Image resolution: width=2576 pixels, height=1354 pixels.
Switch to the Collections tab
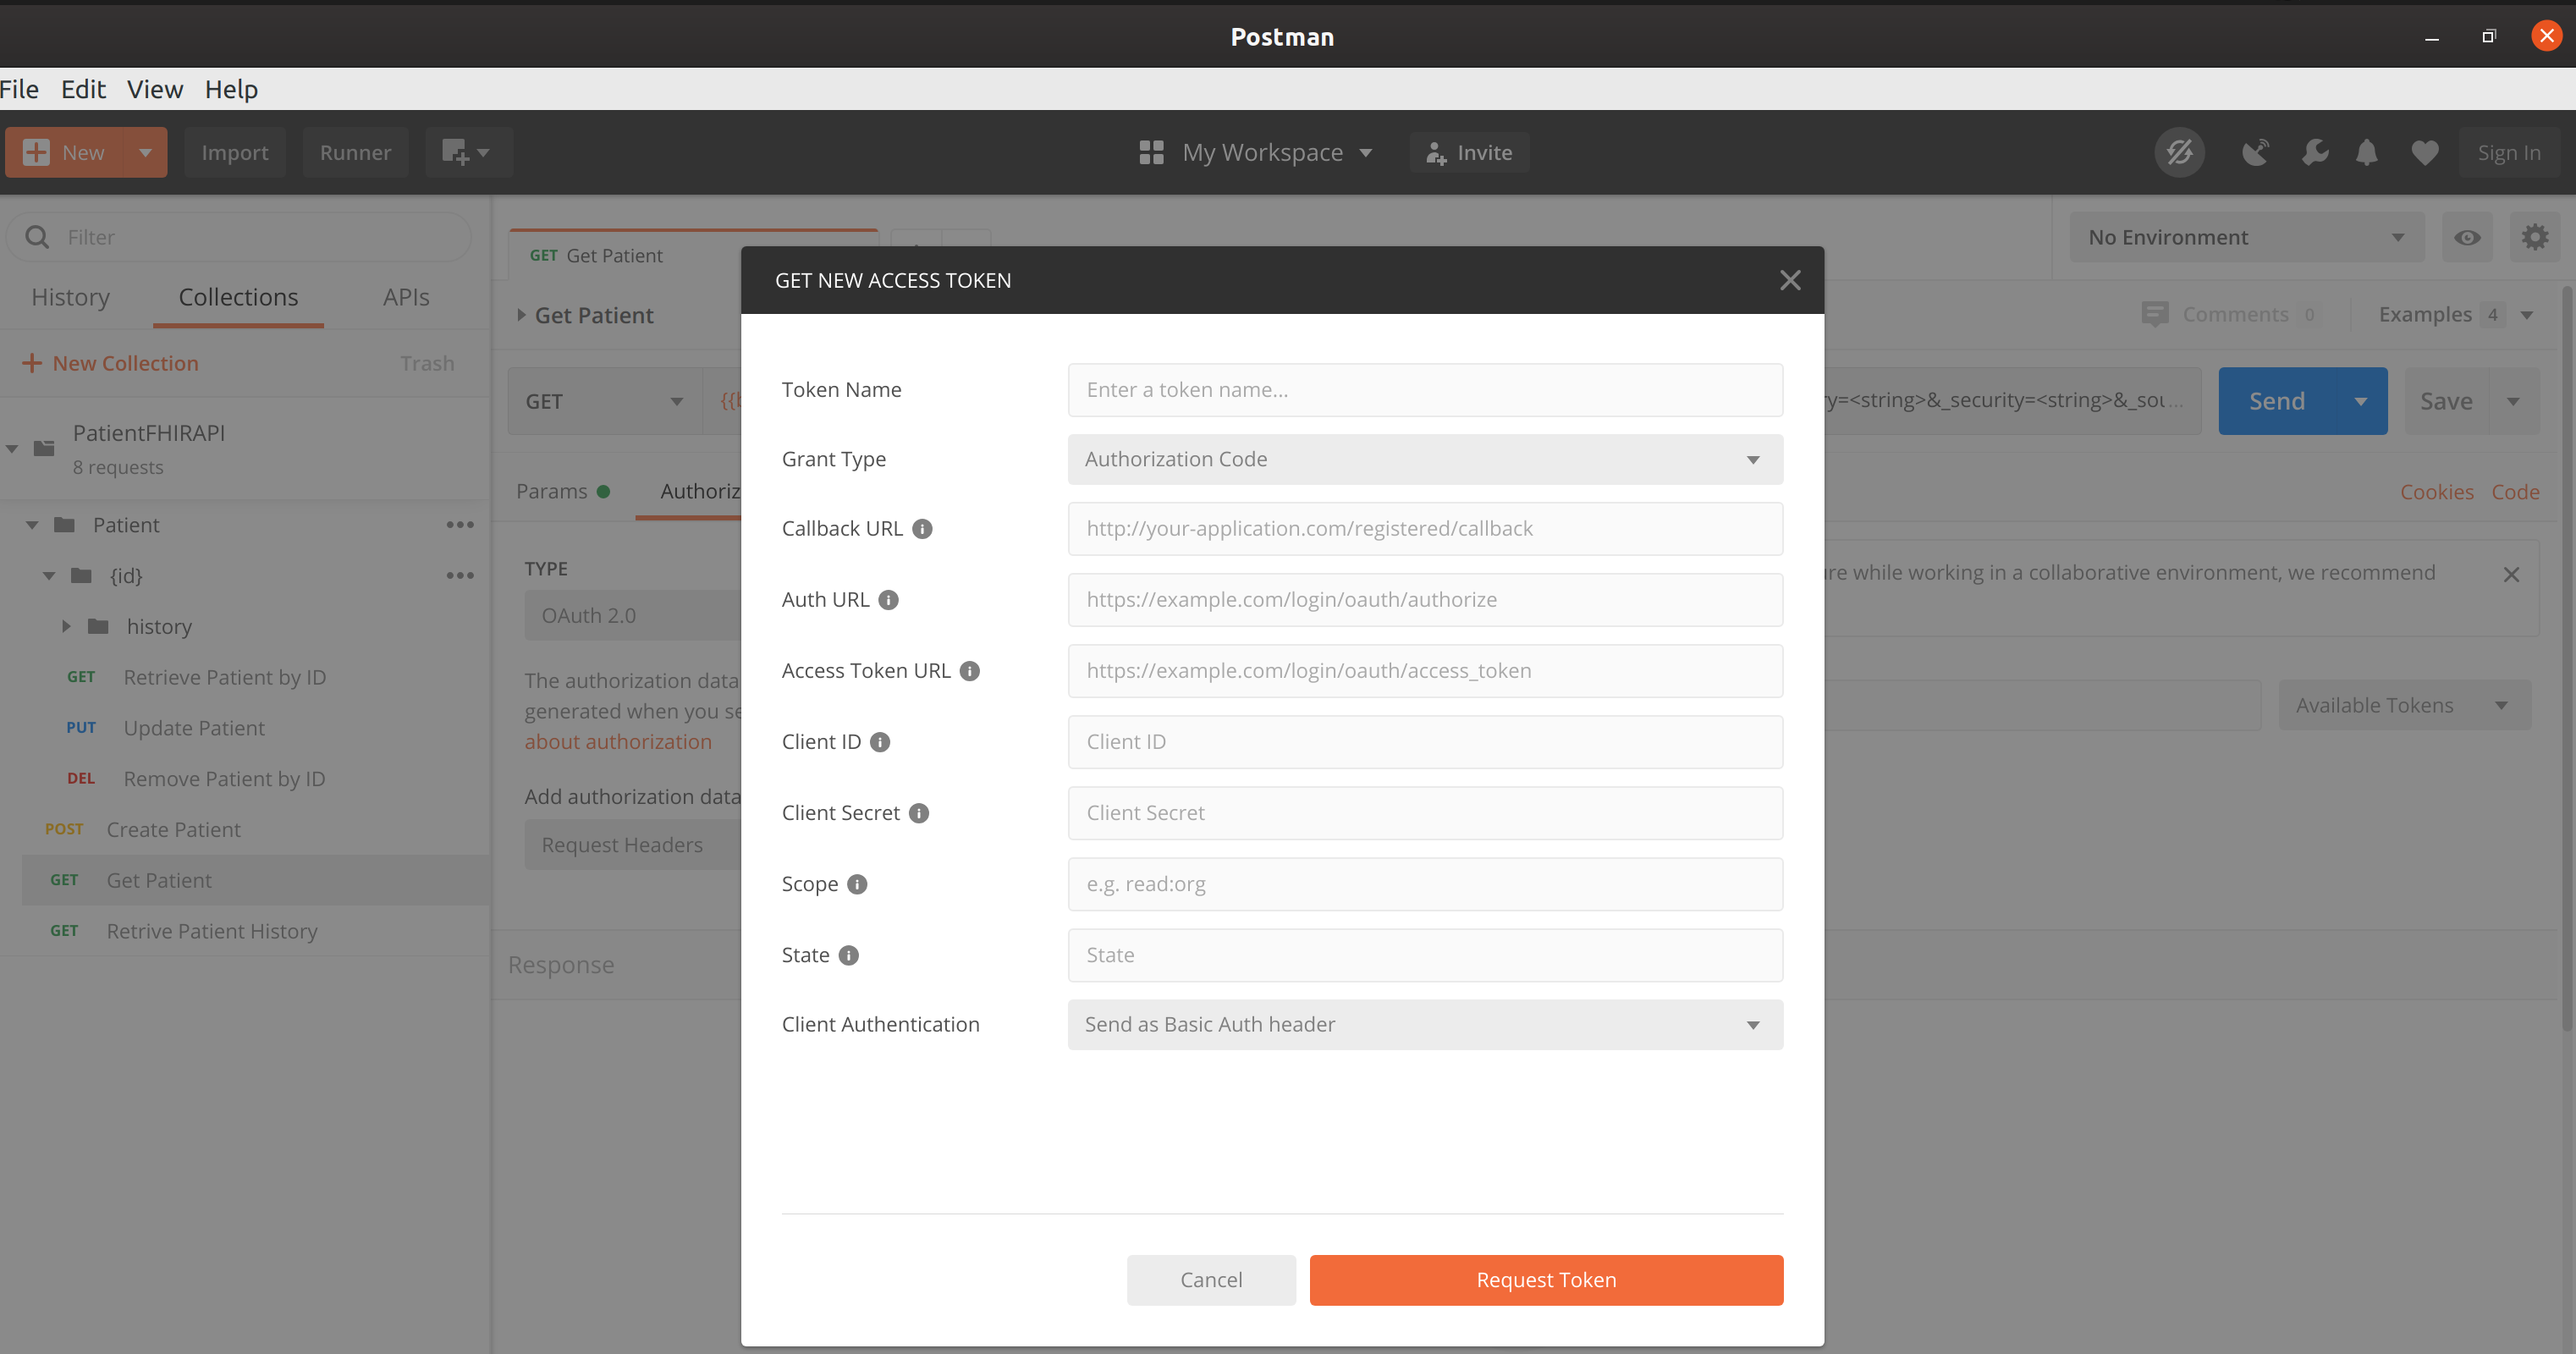pos(238,297)
